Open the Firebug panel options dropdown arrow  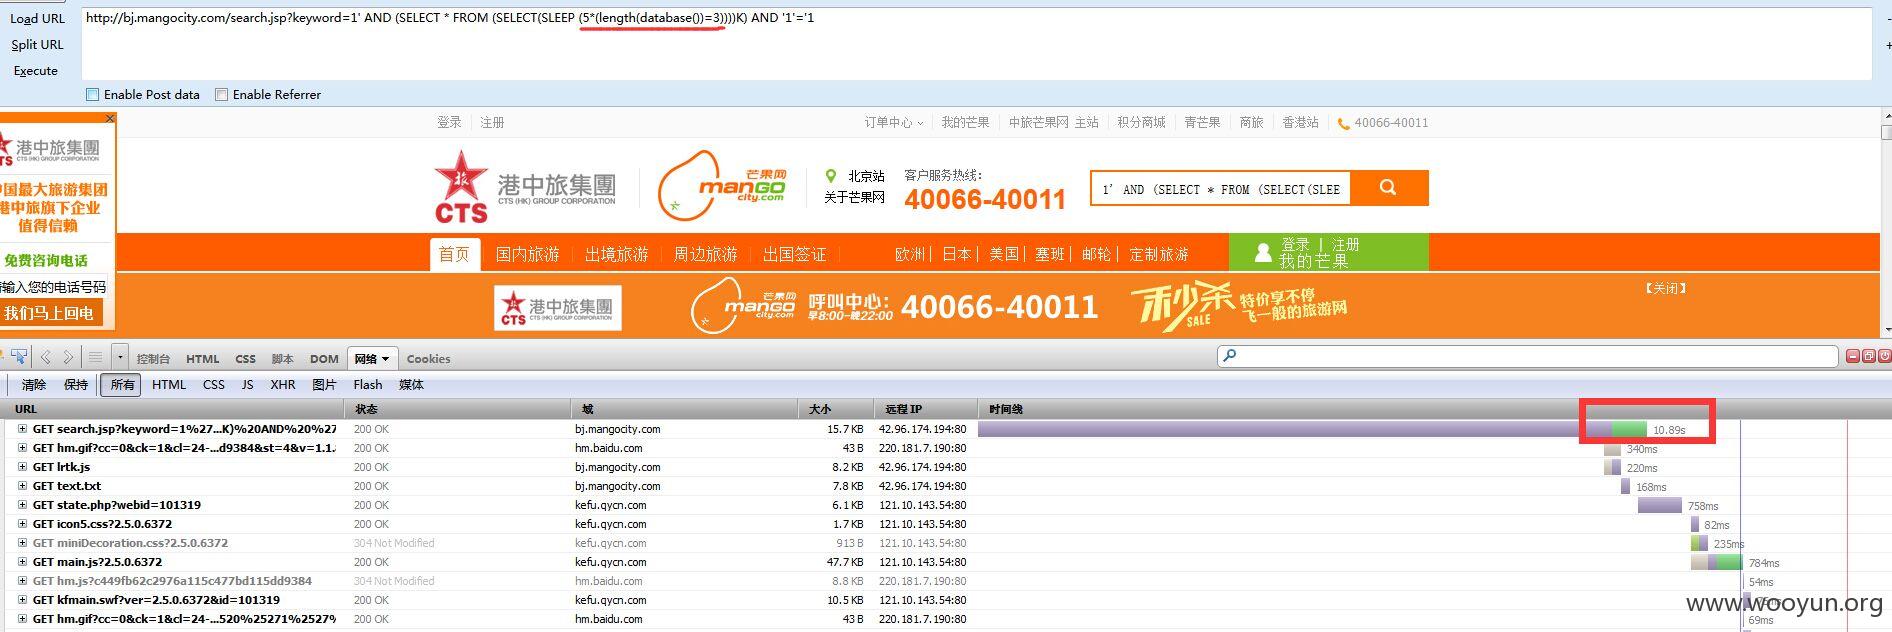click(x=120, y=357)
